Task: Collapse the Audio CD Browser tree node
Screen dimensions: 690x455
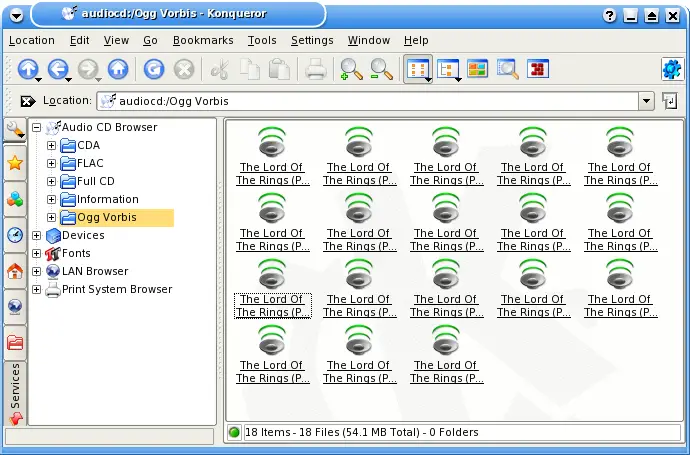Action: coord(37,128)
